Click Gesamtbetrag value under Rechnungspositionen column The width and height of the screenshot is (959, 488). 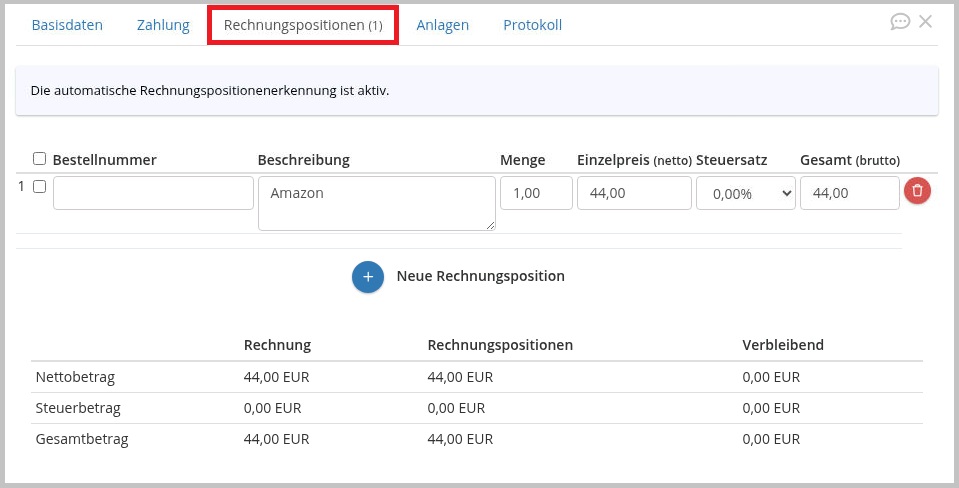[x=460, y=439]
